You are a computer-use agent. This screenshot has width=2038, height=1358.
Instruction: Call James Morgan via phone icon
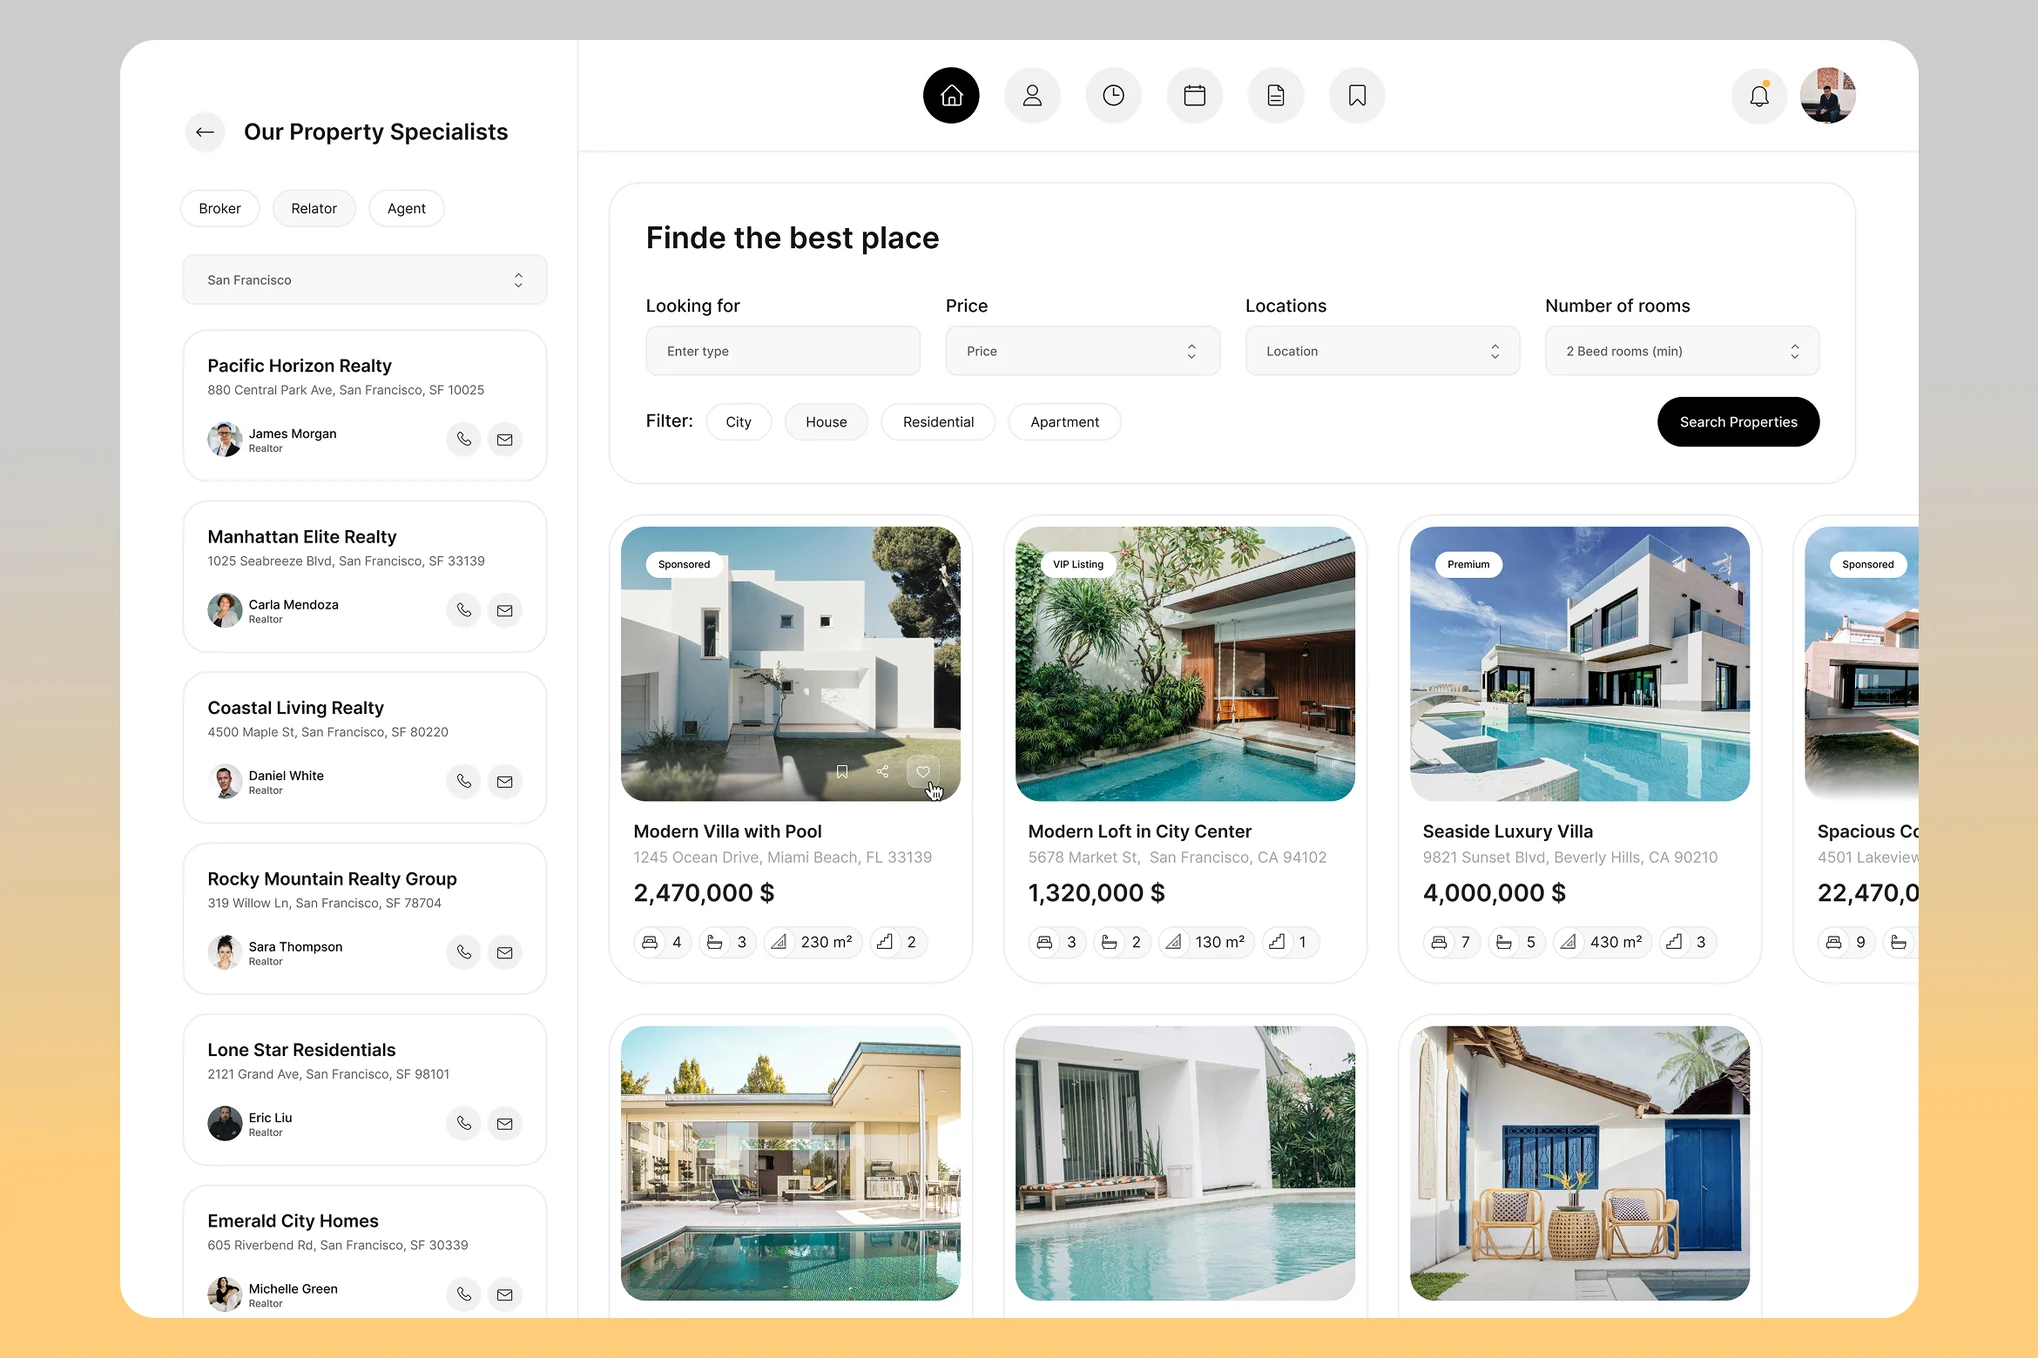[x=464, y=439]
